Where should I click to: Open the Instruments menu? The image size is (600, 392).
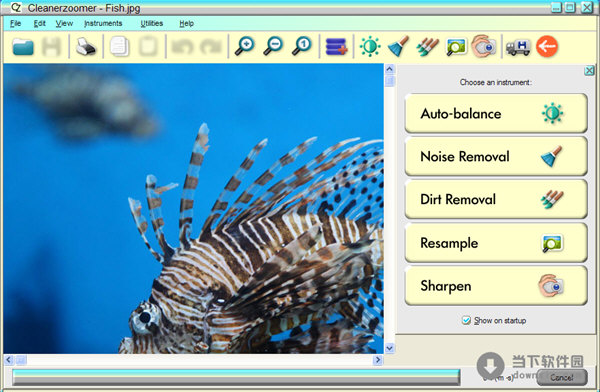(103, 23)
